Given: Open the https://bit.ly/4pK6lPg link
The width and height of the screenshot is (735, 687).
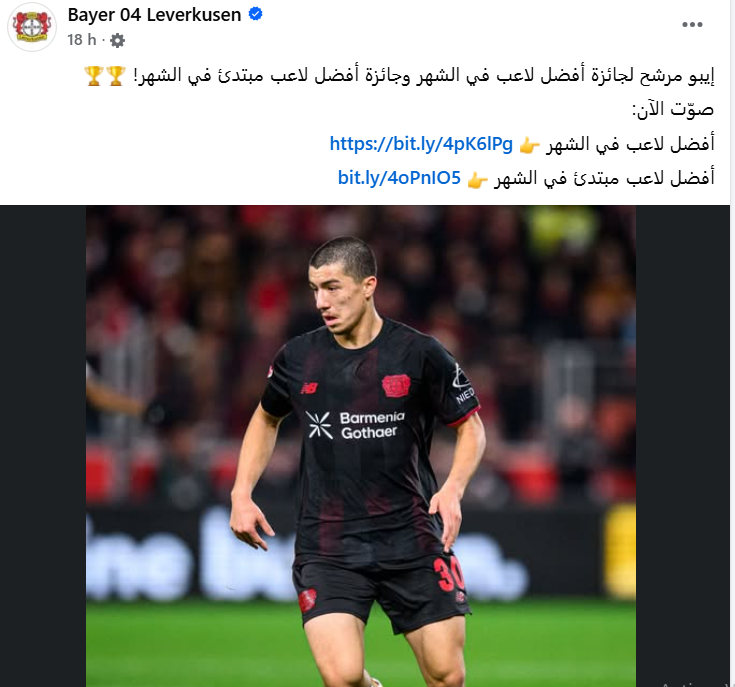Looking at the screenshot, I should 421,144.
